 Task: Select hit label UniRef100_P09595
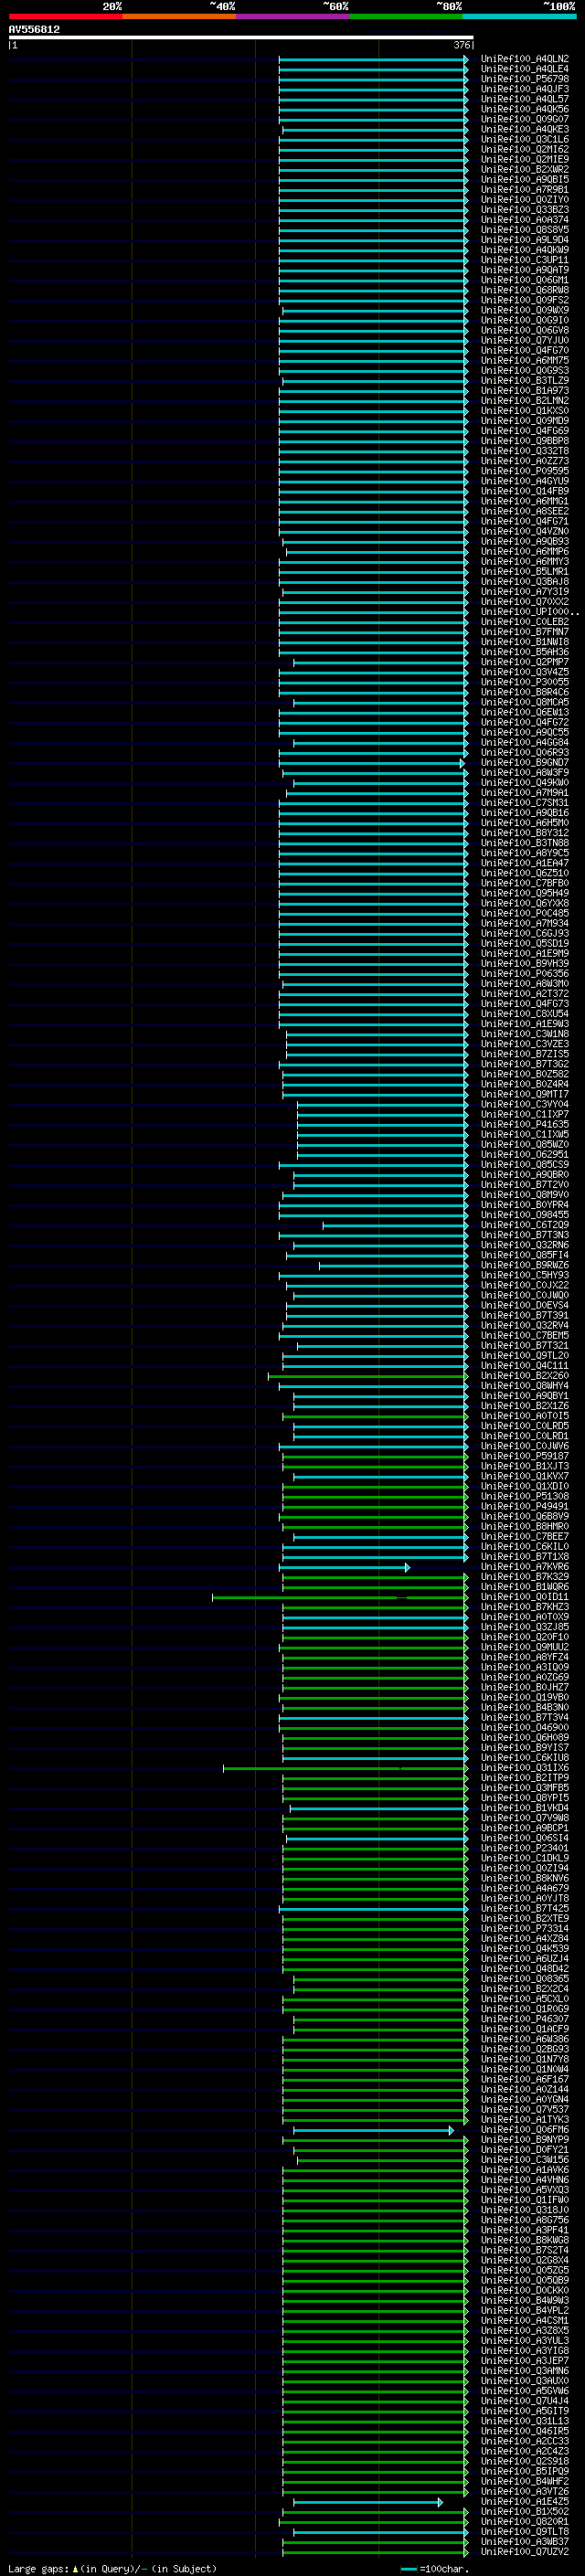coord(525,471)
